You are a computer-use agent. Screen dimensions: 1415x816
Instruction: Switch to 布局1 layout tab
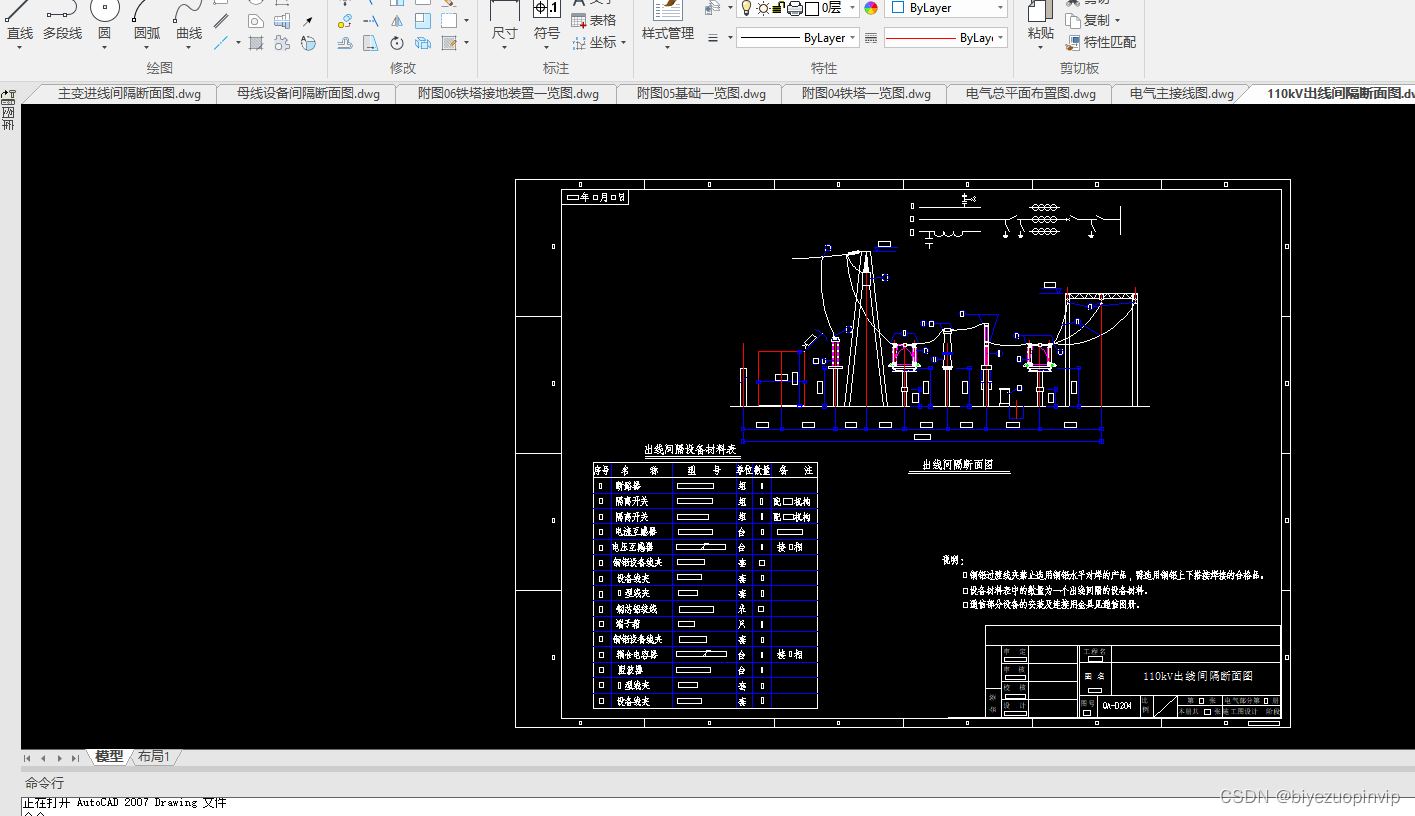154,757
